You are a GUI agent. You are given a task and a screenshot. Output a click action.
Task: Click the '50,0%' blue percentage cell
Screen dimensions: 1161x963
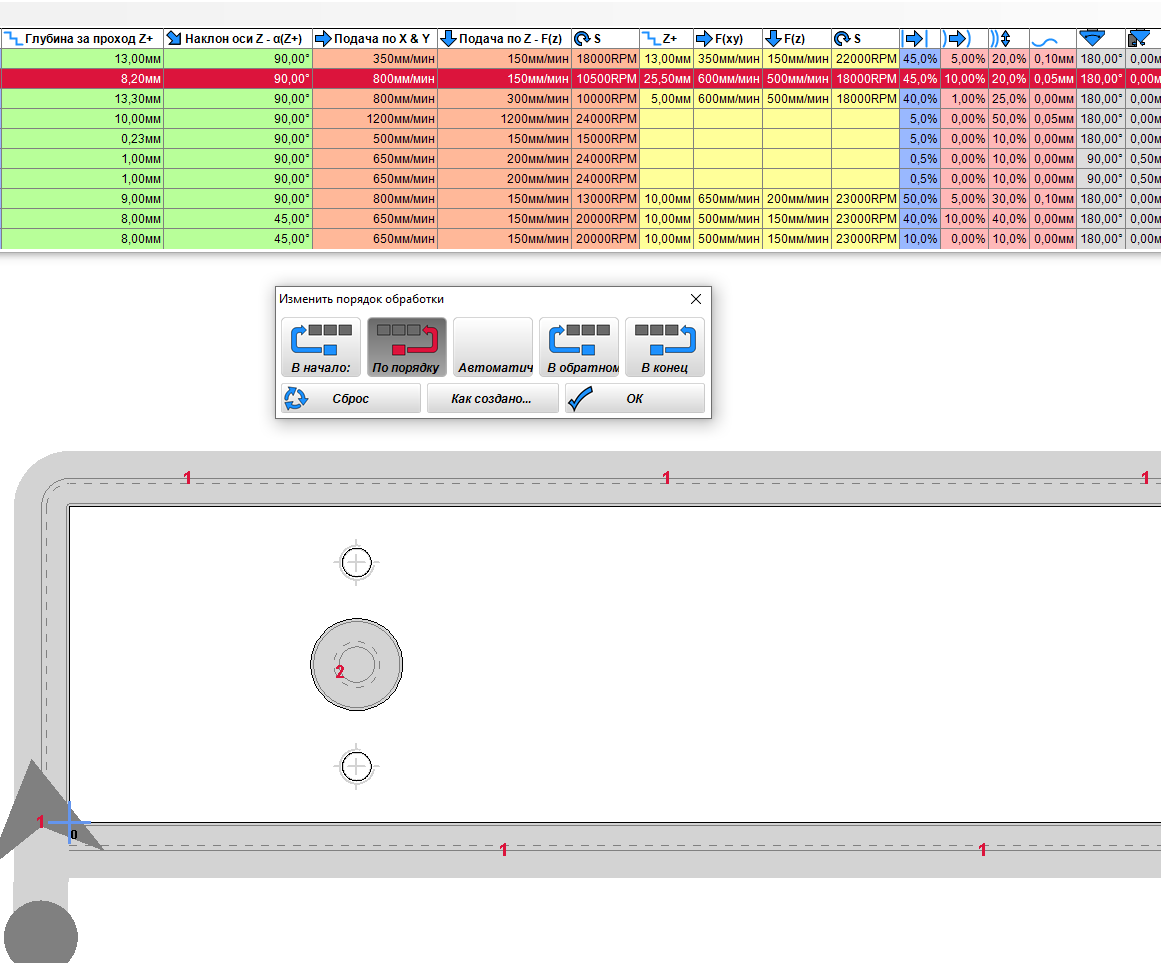[x=920, y=198]
